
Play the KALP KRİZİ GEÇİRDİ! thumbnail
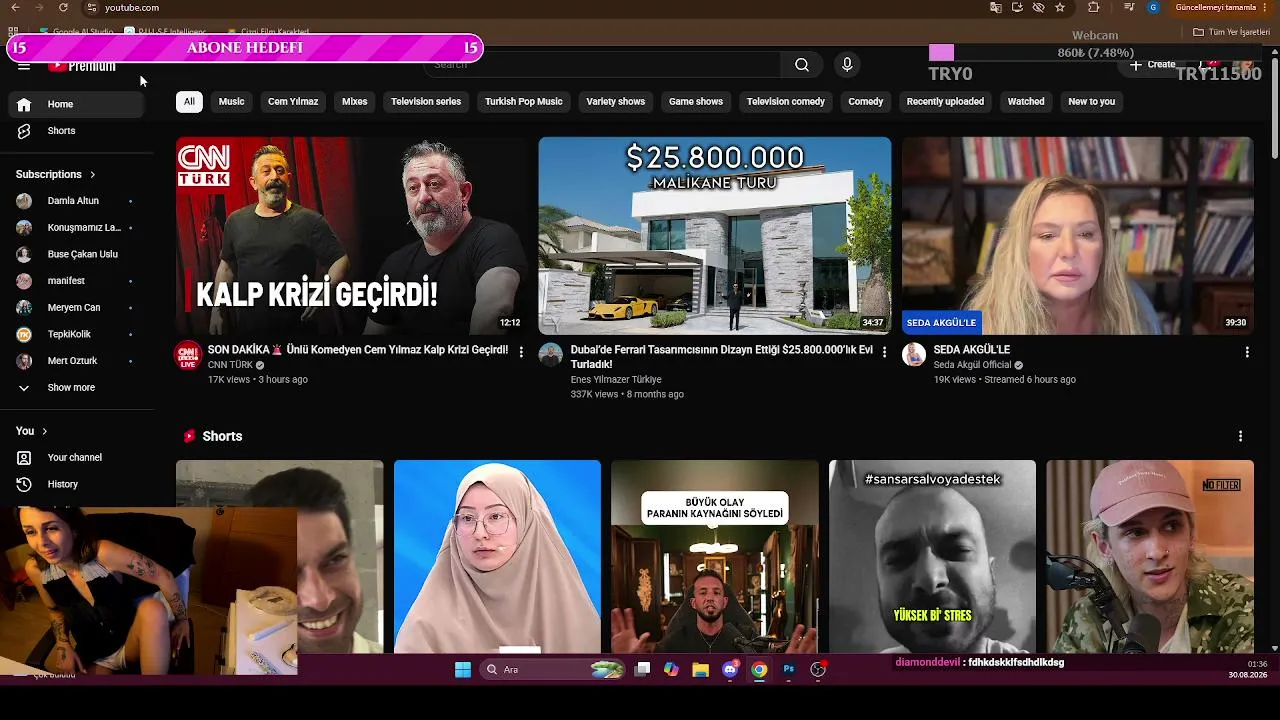[352, 236]
